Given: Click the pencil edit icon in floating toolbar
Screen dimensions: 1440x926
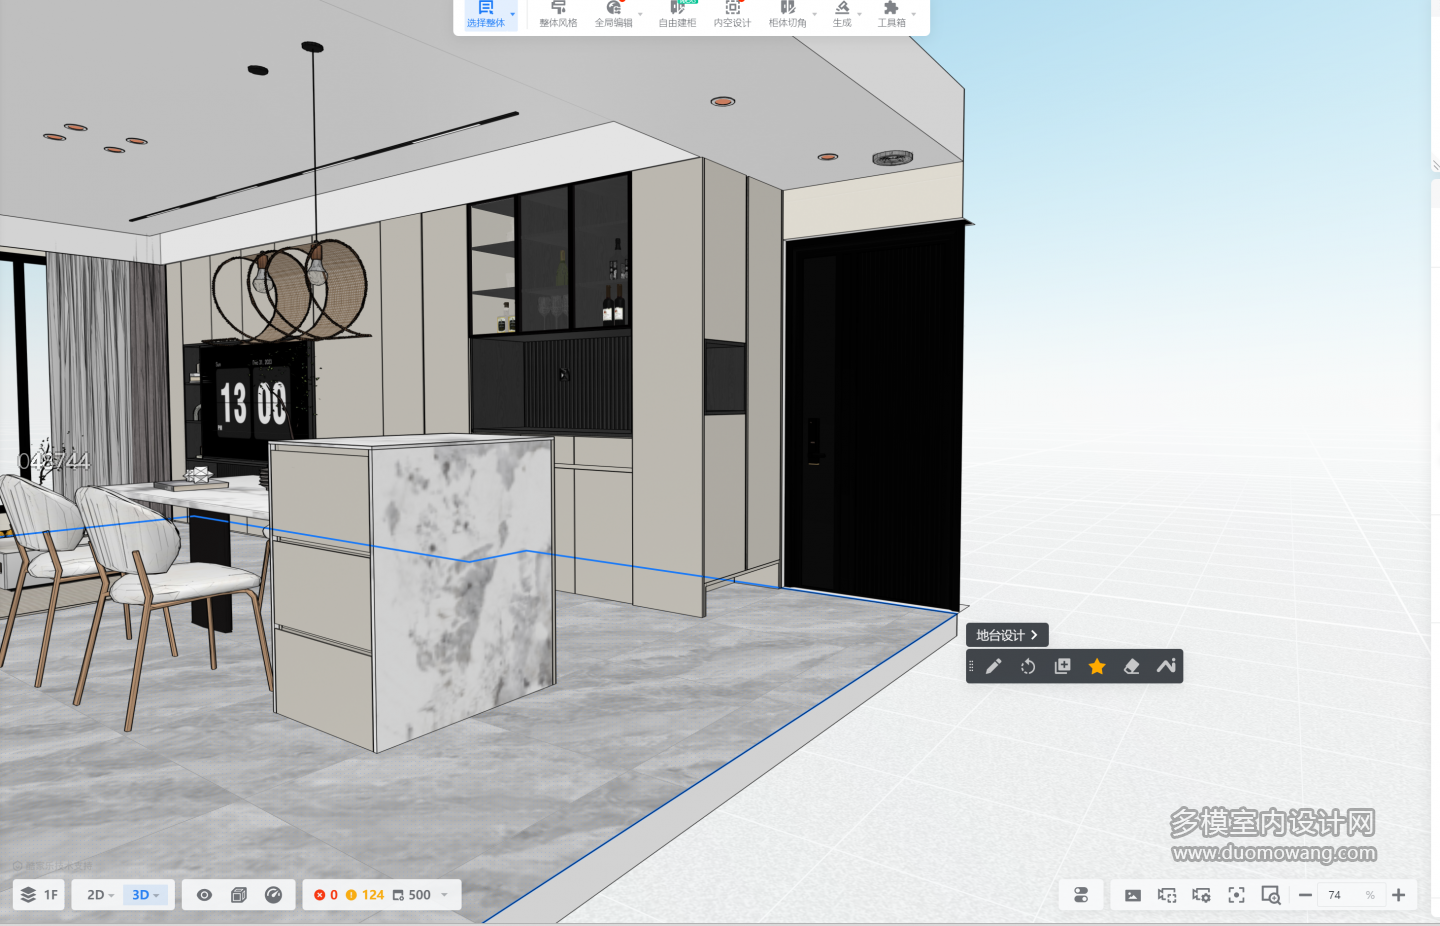Looking at the screenshot, I should tap(993, 667).
